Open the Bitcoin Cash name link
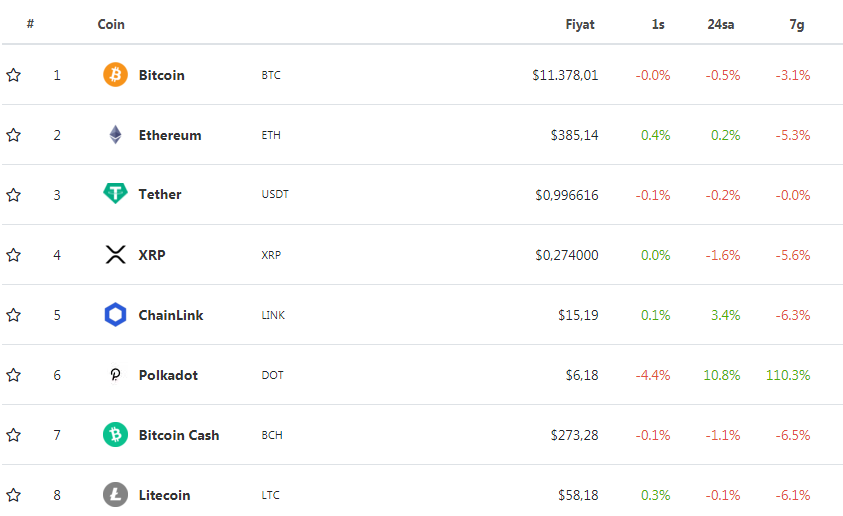The image size is (843, 516). (179, 435)
